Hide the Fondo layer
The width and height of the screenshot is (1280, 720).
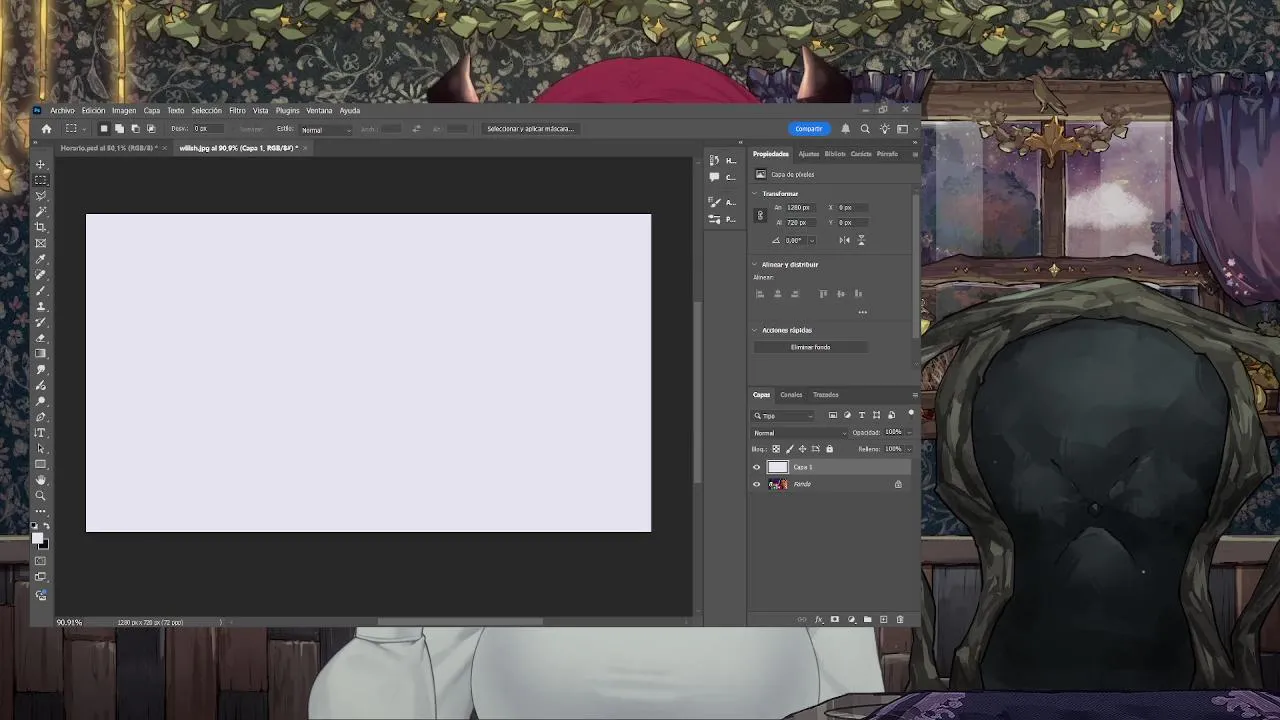pos(756,484)
